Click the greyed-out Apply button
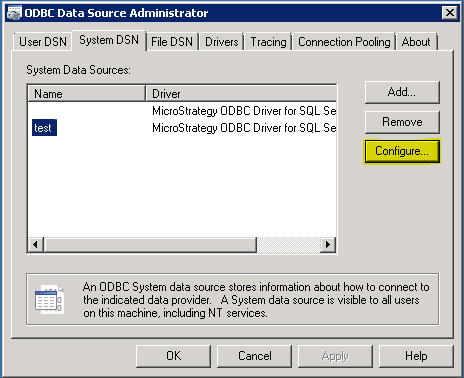Viewport: 464px width, 378px height. 335,356
